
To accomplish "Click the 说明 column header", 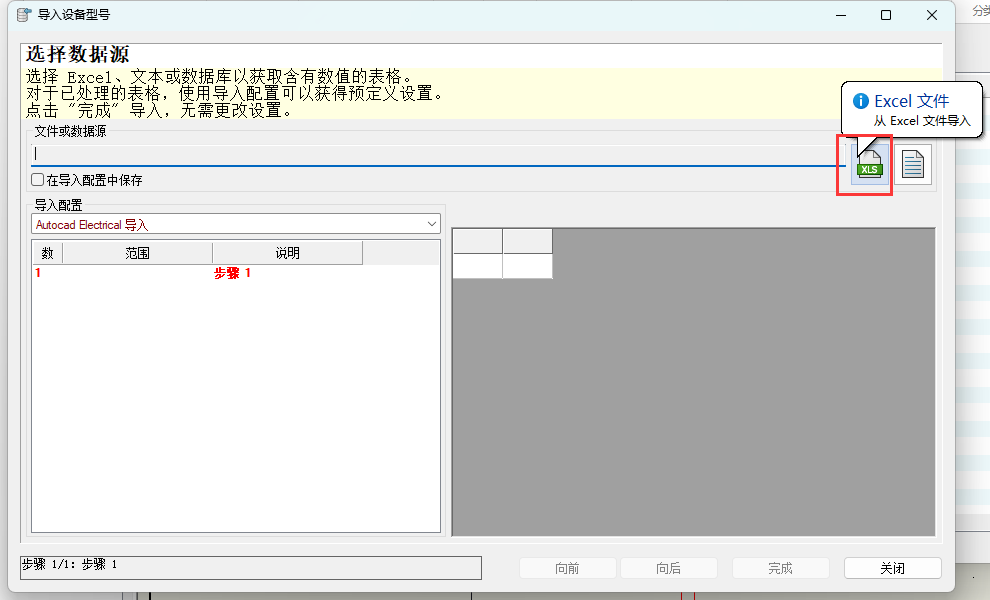I will 290,252.
